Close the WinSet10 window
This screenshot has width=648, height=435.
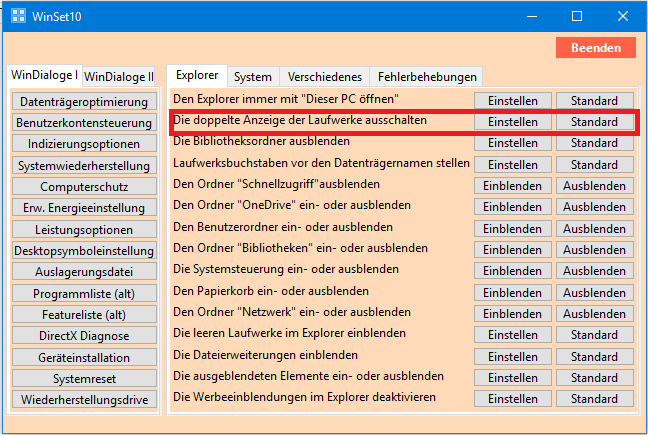point(622,17)
